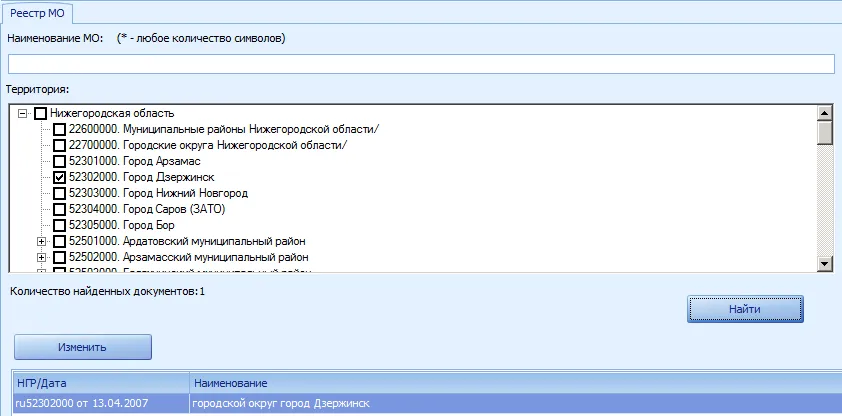The height and width of the screenshot is (416, 842).
Task: Check the 52502000 Арзамасский муниципальный район checkbox
Action: (x=60, y=257)
